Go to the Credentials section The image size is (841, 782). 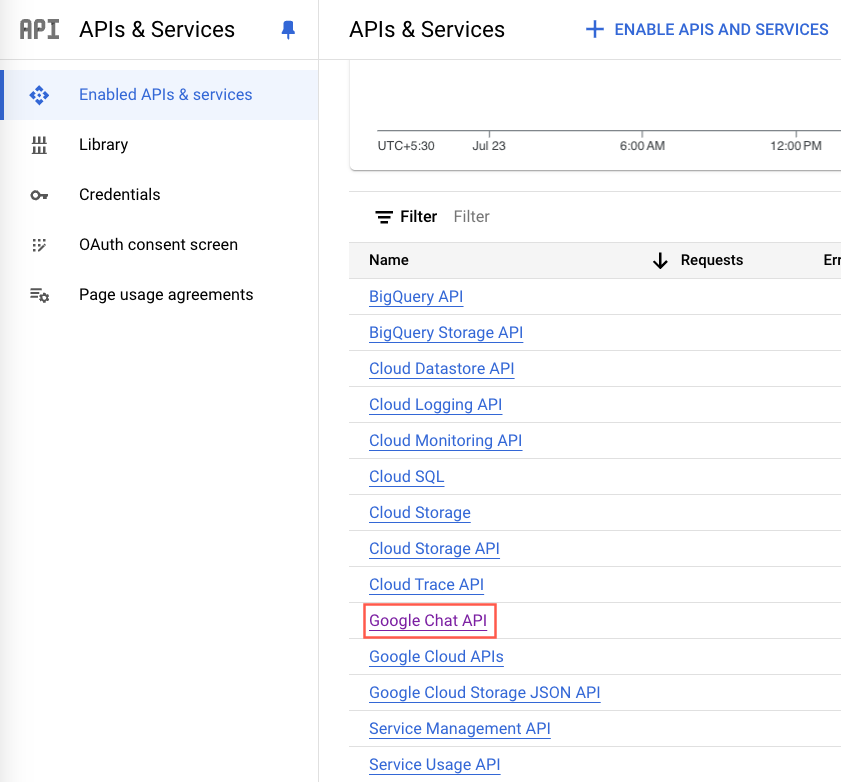[x=161, y=195]
